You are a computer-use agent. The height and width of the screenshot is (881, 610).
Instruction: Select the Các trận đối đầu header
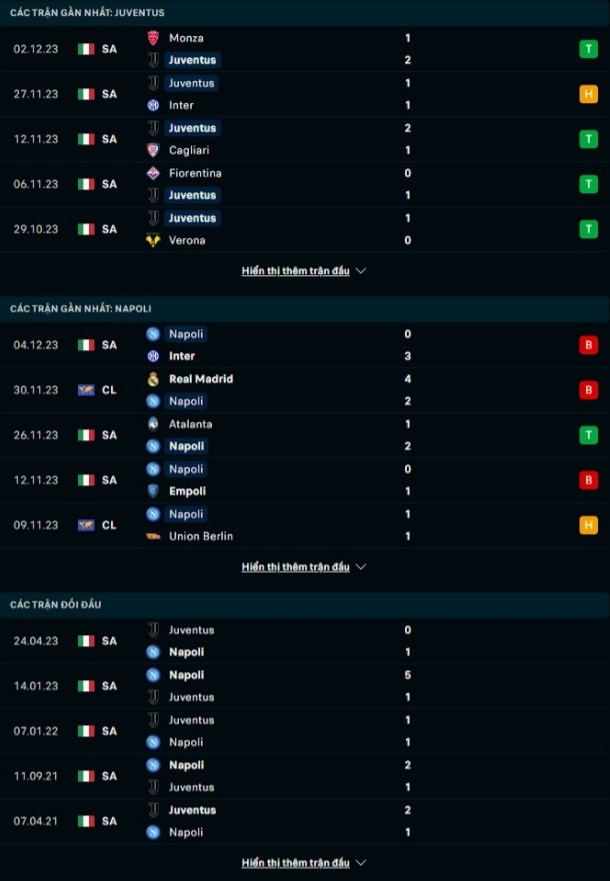[x=56, y=605]
